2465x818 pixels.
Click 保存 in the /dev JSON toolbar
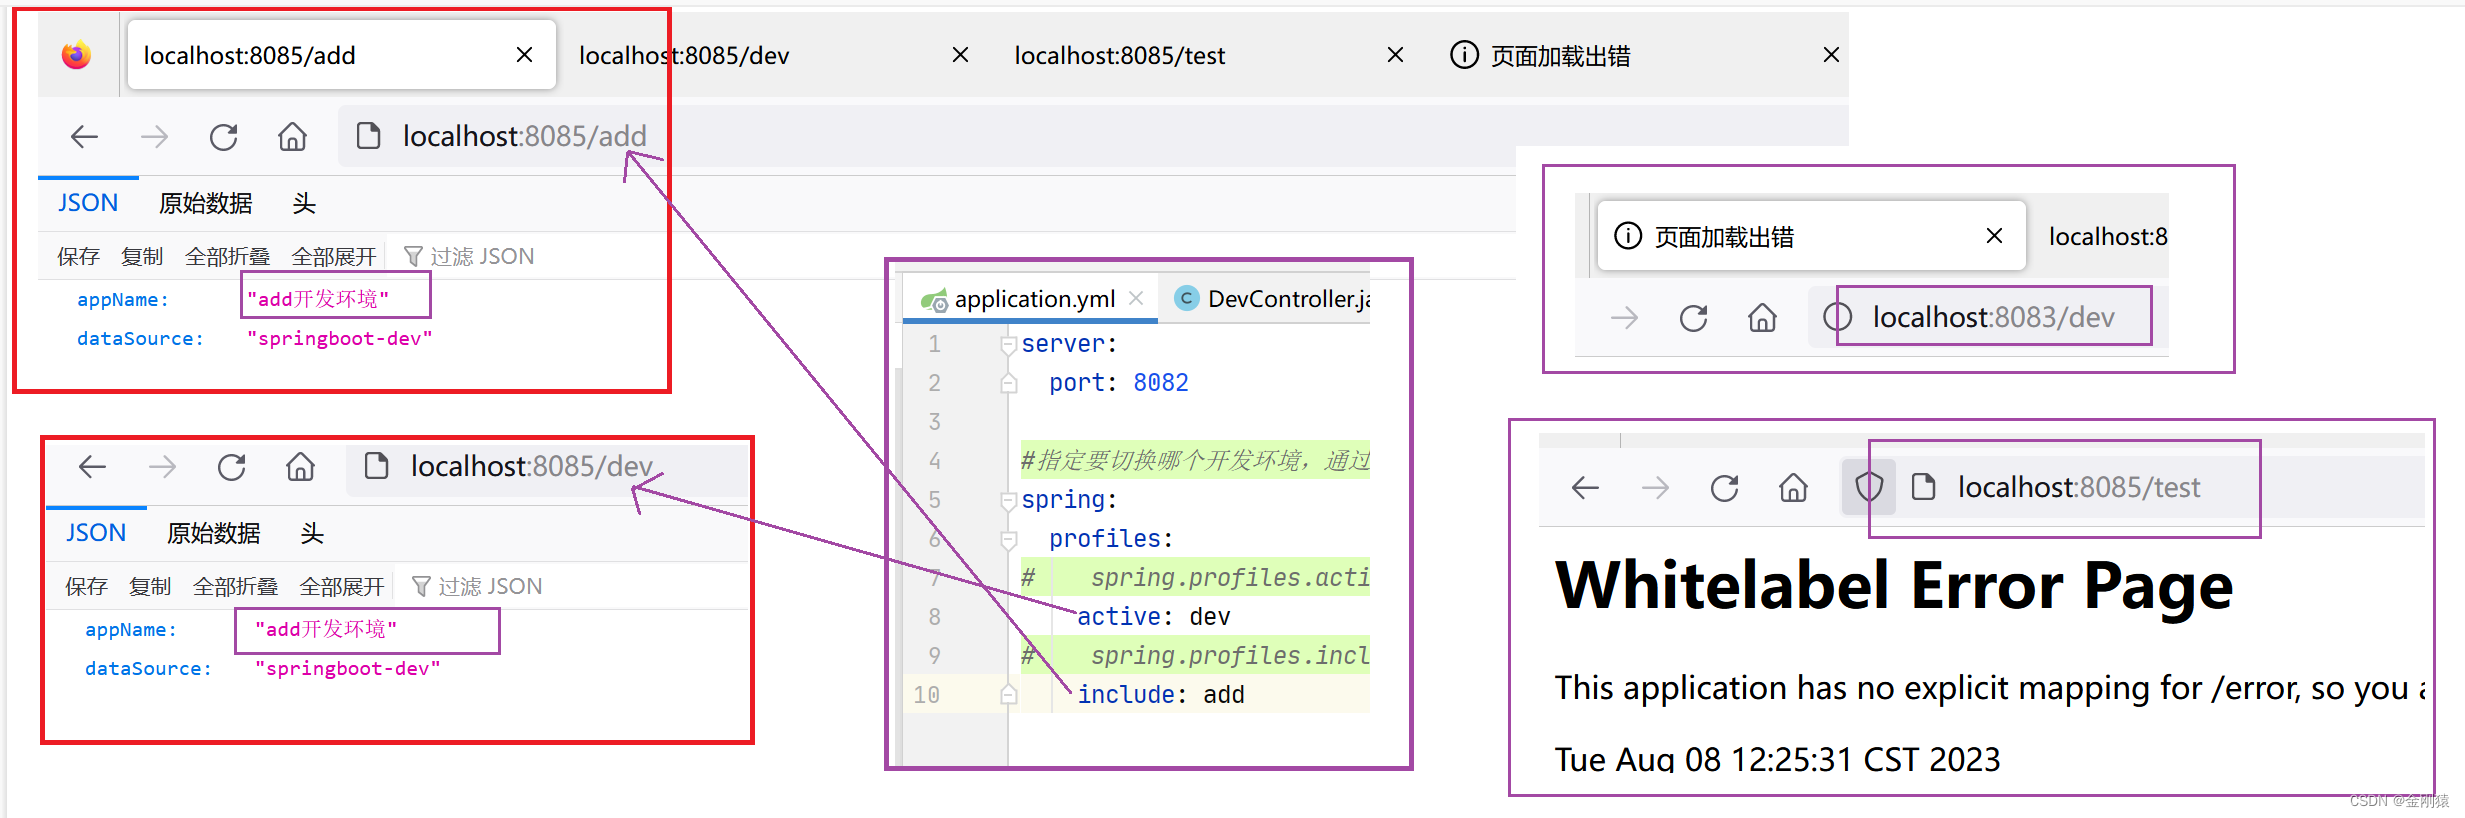[86, 586]
